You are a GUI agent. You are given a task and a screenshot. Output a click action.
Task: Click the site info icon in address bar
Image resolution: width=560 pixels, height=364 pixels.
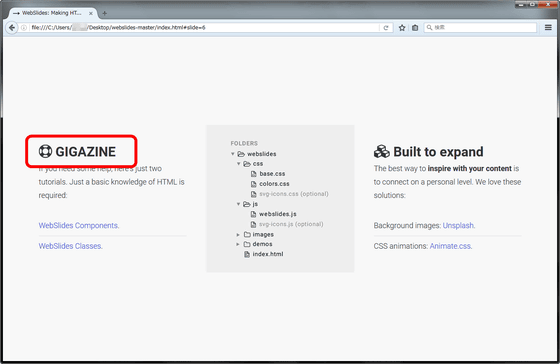point(24,28)
